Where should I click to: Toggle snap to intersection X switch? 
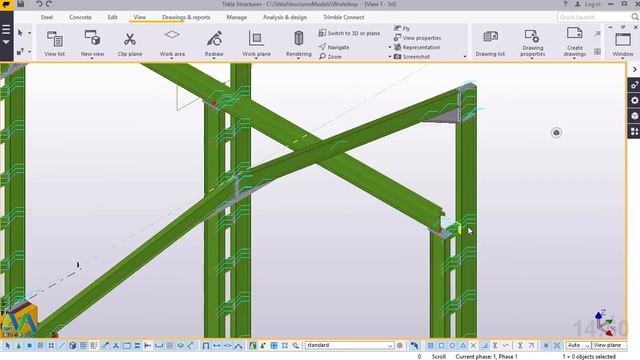point(473,345)
